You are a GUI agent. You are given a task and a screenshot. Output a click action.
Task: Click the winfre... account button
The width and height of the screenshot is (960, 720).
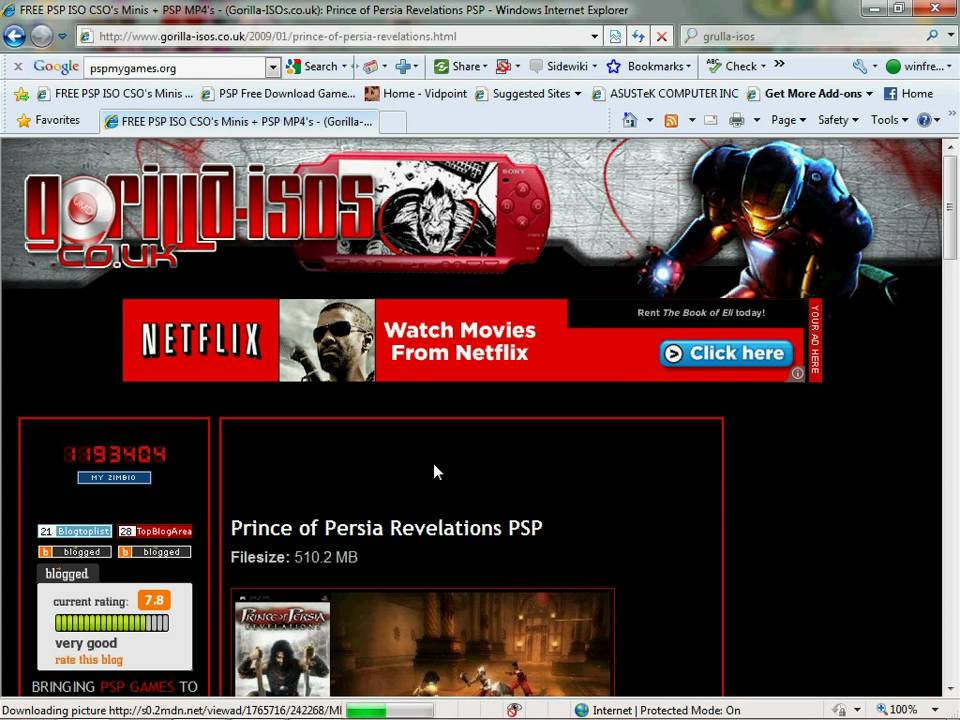point(918,66)
